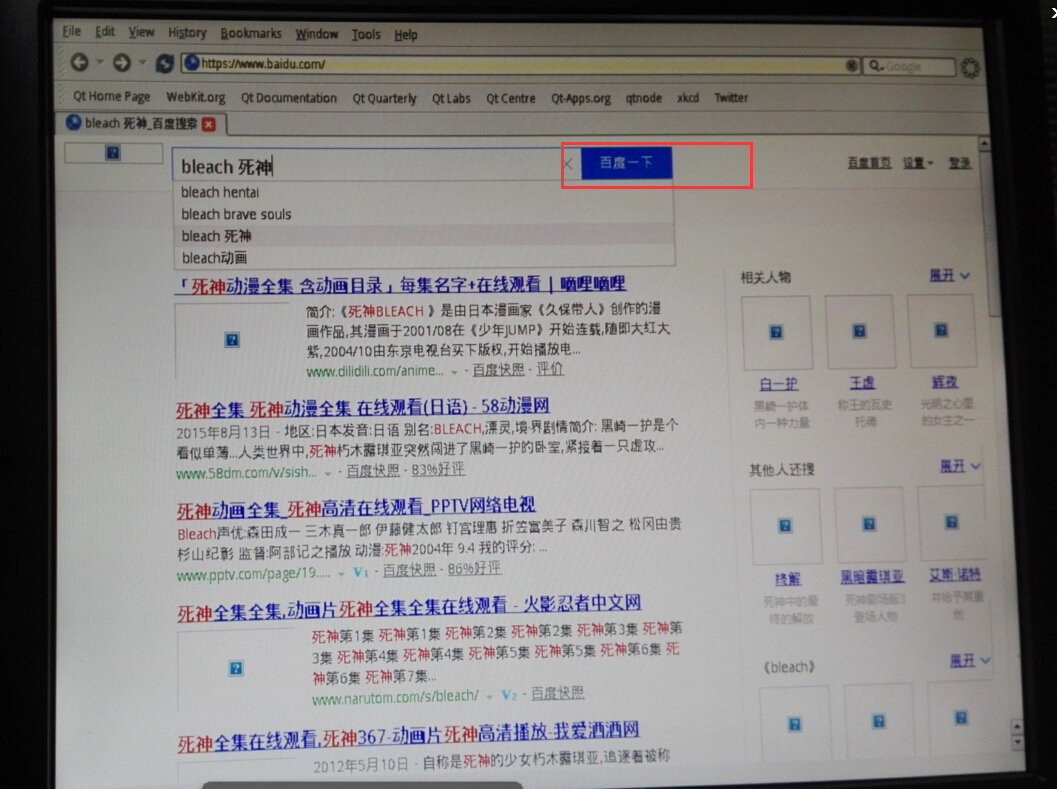
Task: Open 黑暗露琪亚 character link
Action: click(872, 577)
